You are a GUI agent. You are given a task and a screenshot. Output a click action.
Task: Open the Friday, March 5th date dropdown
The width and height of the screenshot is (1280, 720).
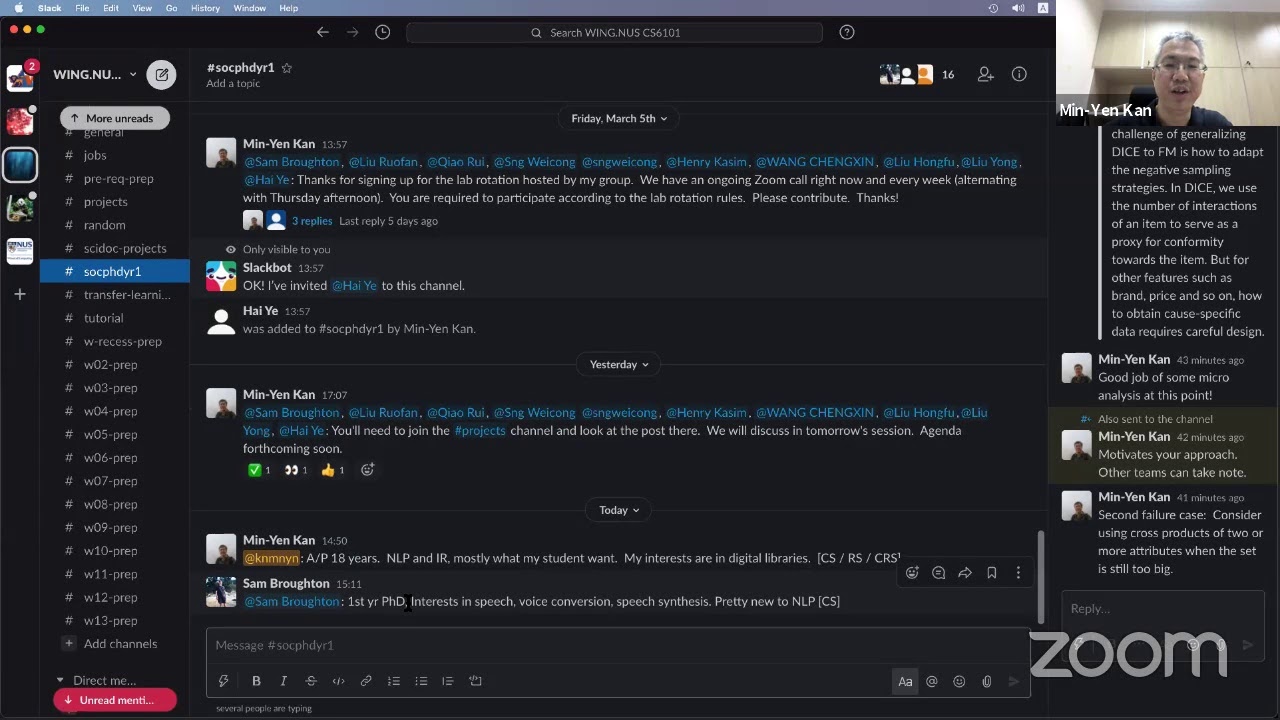619,118
